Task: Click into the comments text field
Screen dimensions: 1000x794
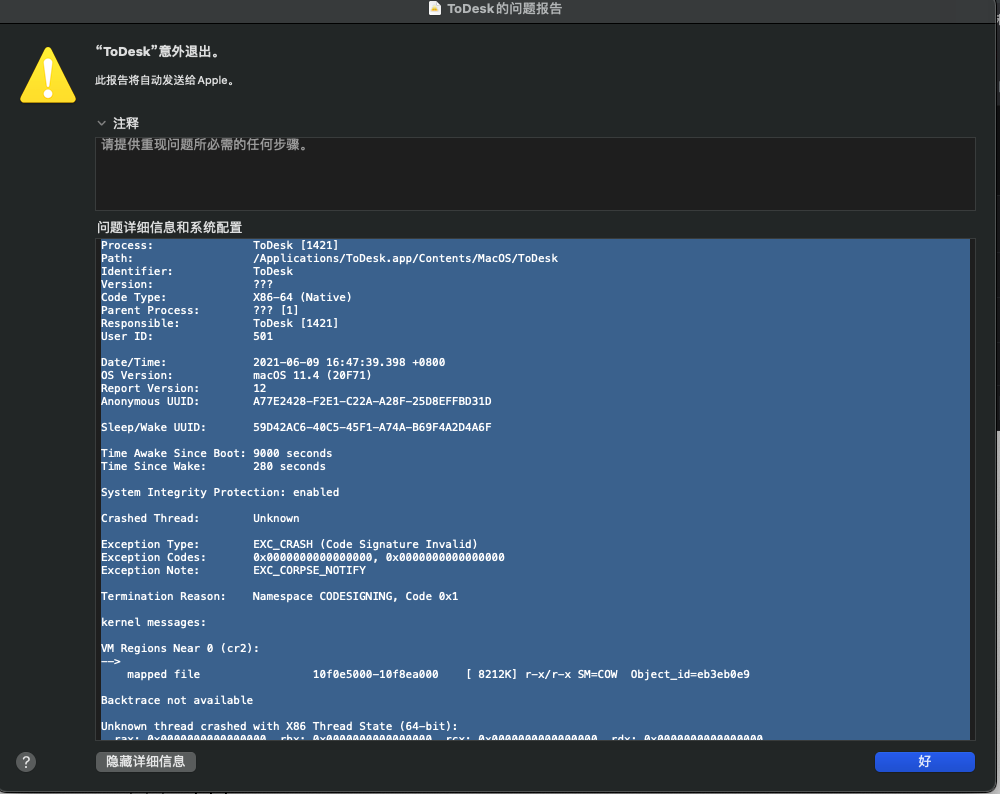Action: 535,173
